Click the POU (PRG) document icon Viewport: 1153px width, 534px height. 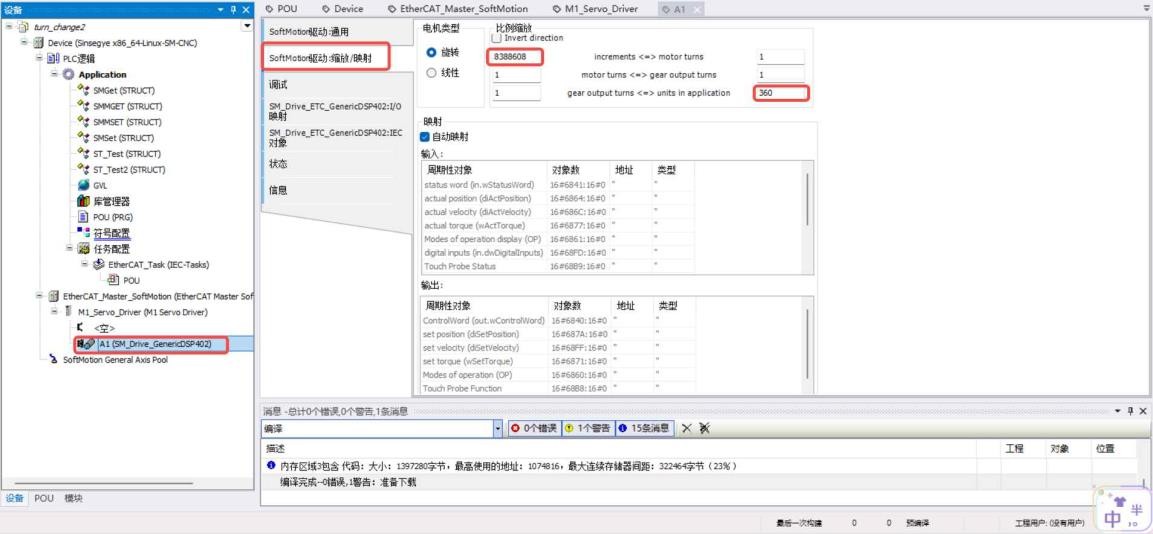83,217
